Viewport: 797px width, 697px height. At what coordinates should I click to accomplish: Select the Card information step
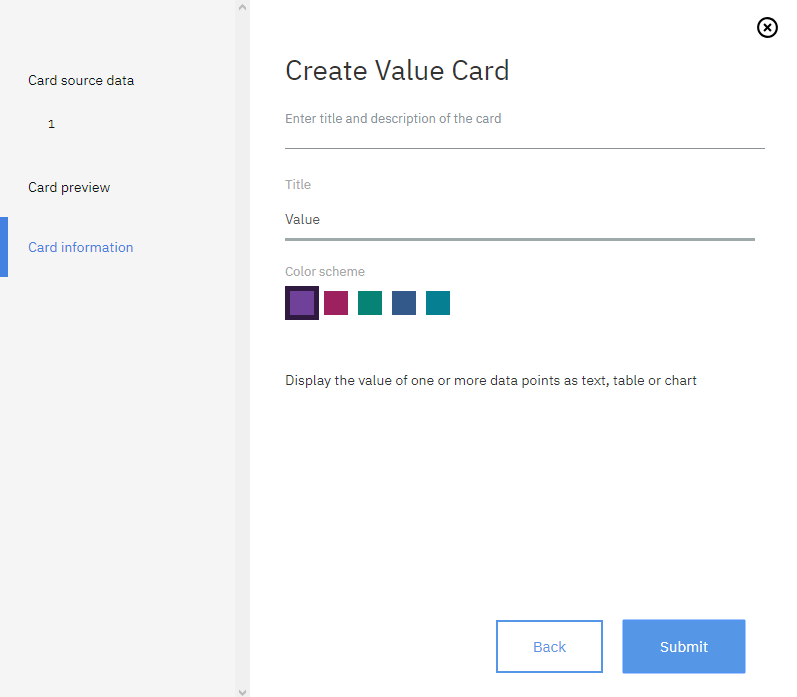(x=80, y=247)
